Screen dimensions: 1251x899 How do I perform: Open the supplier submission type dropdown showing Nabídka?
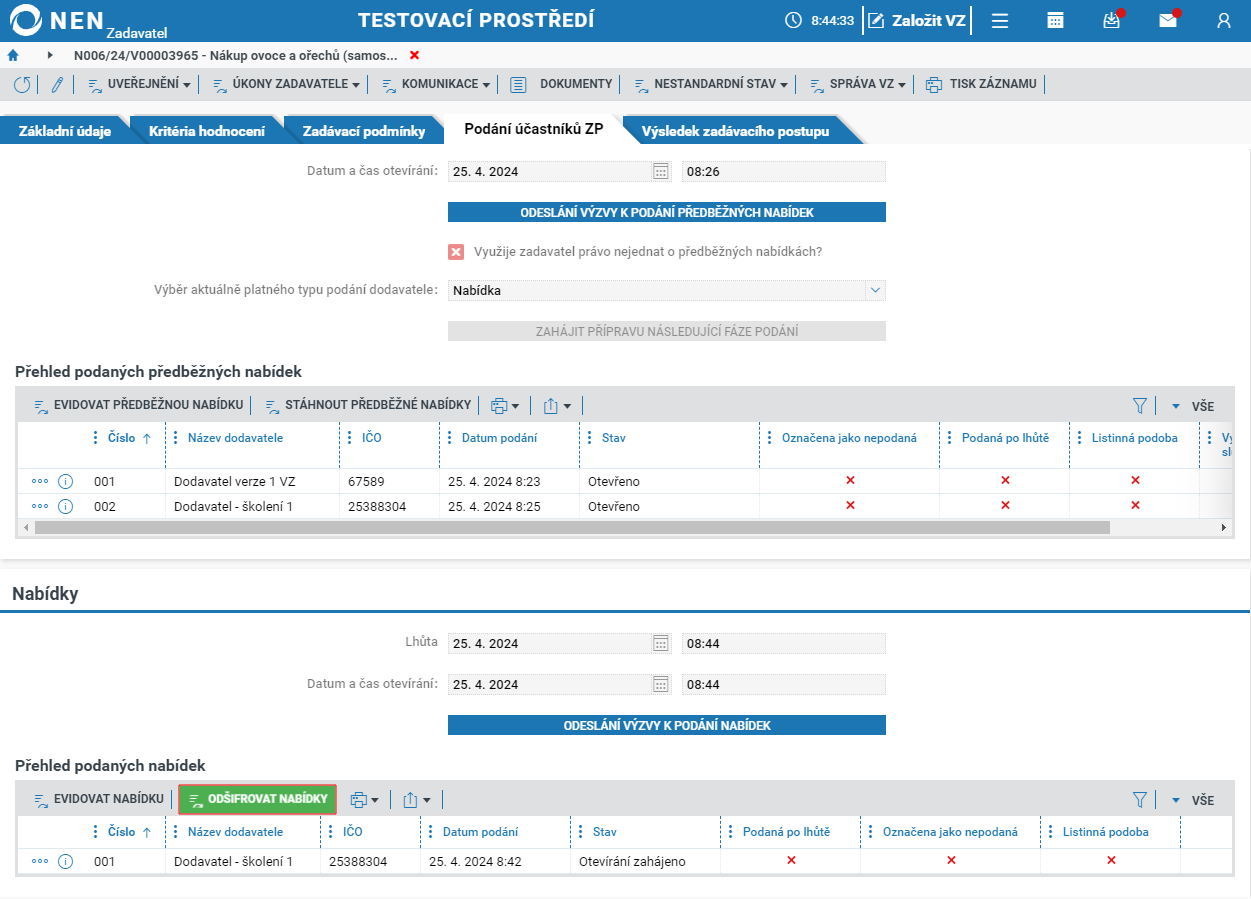[666, 291]
